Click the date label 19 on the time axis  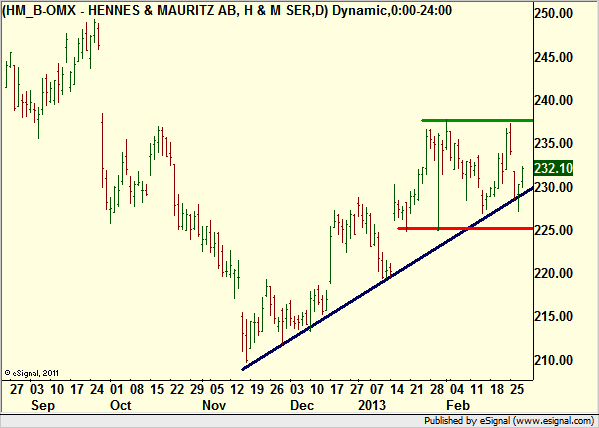[x=257, y=390]
